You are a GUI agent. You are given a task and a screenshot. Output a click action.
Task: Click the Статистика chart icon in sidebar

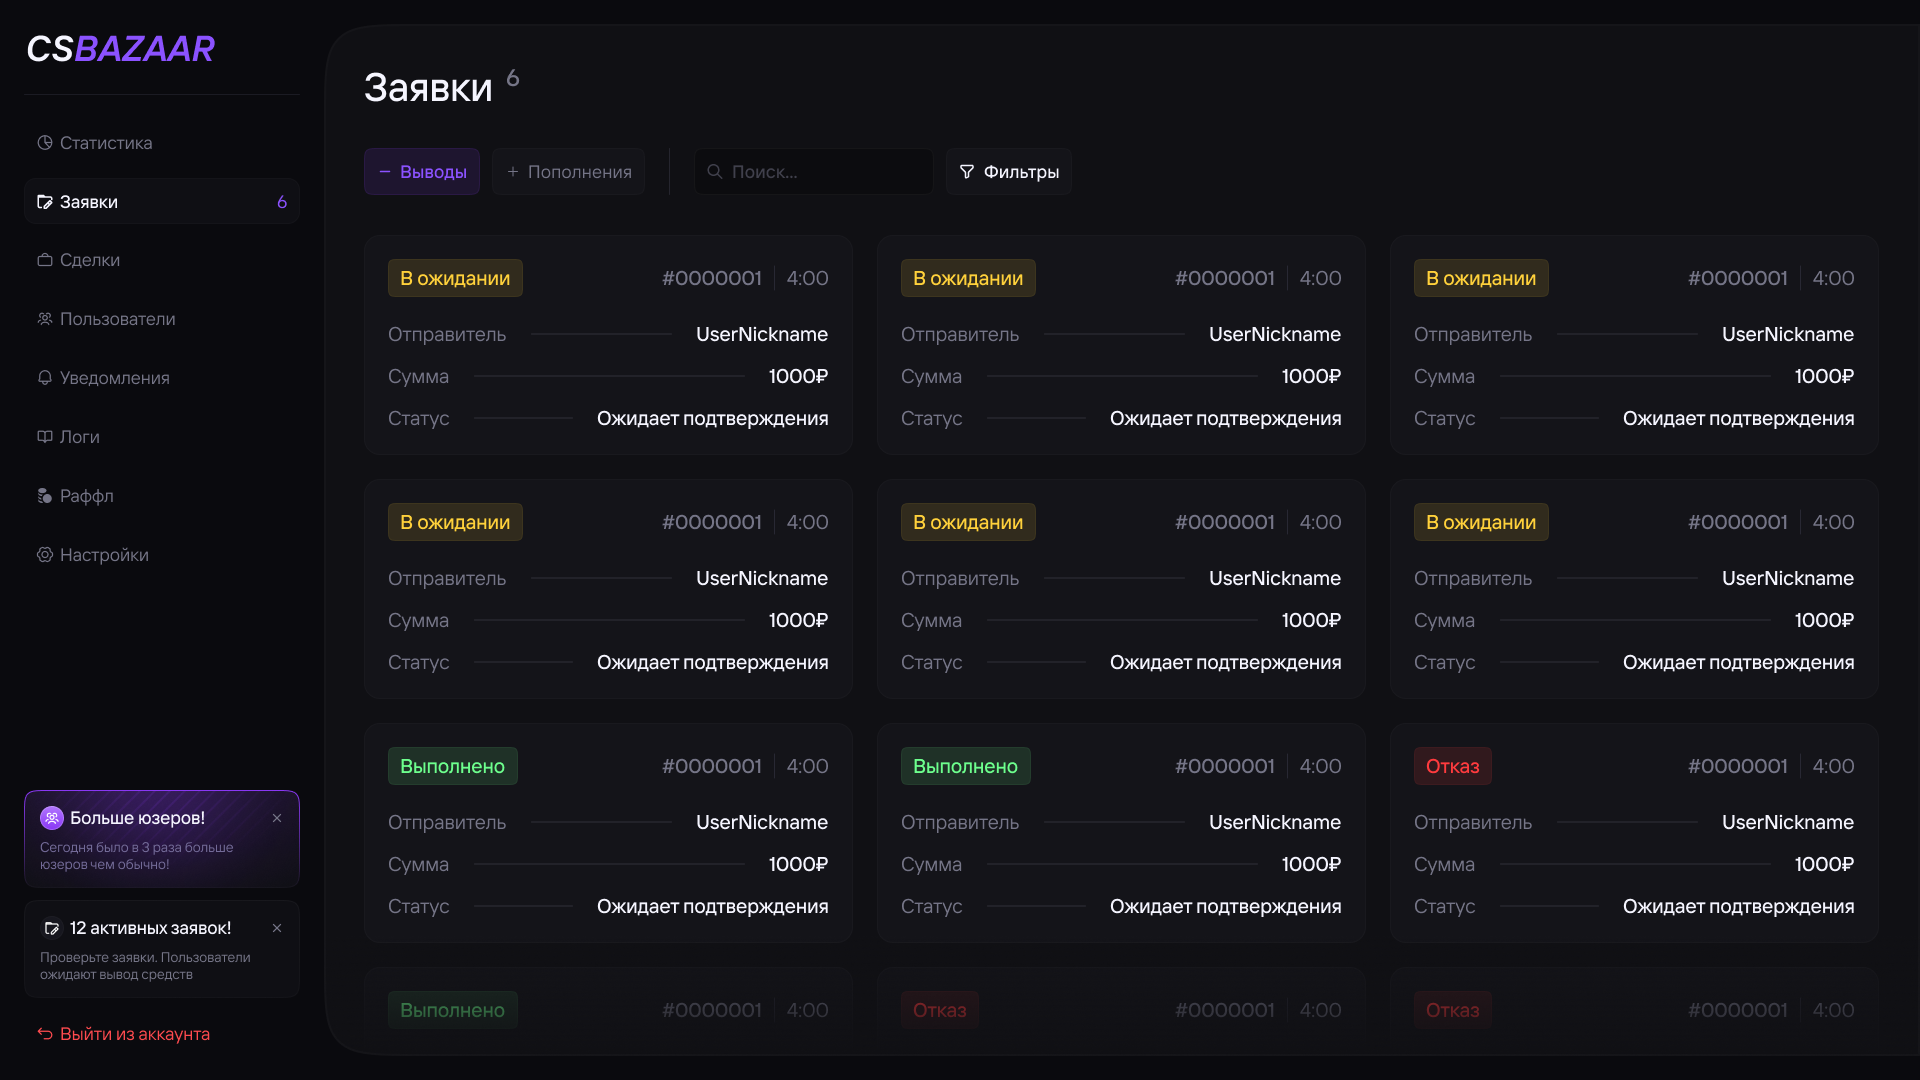click(45, 143)
